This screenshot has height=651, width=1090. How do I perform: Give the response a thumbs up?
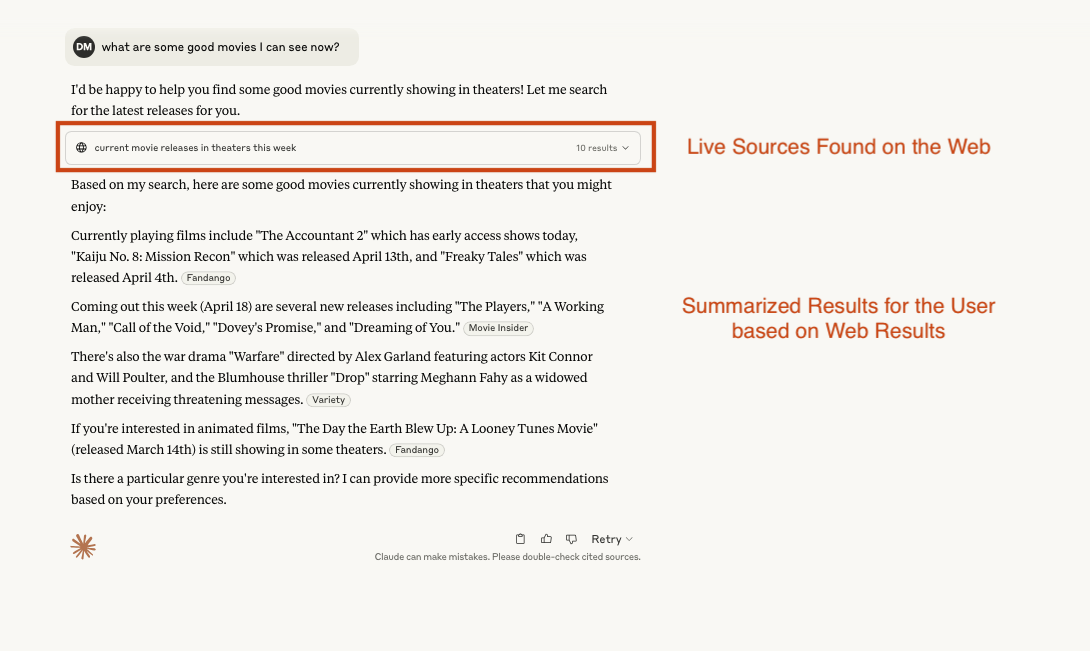click(546, 539)
